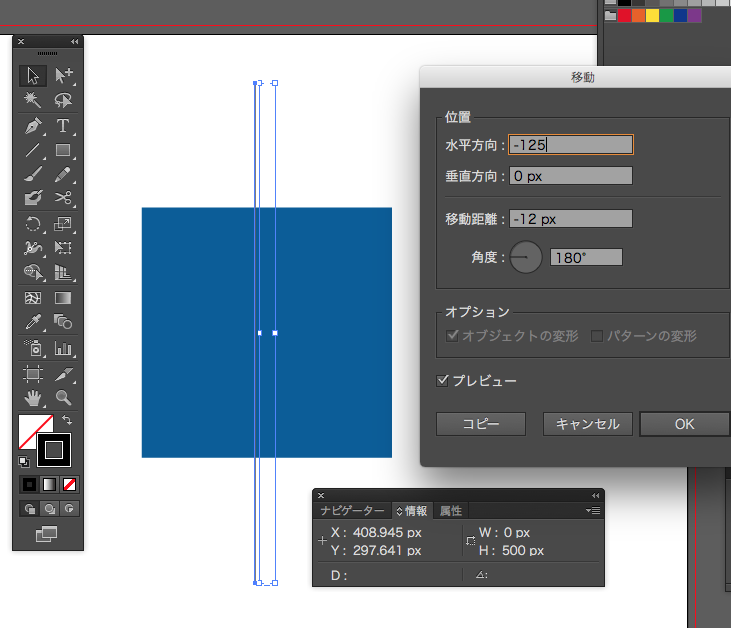Apply None mode button
Viewport: 731px width, 628px height.
[x=69, y=484]
